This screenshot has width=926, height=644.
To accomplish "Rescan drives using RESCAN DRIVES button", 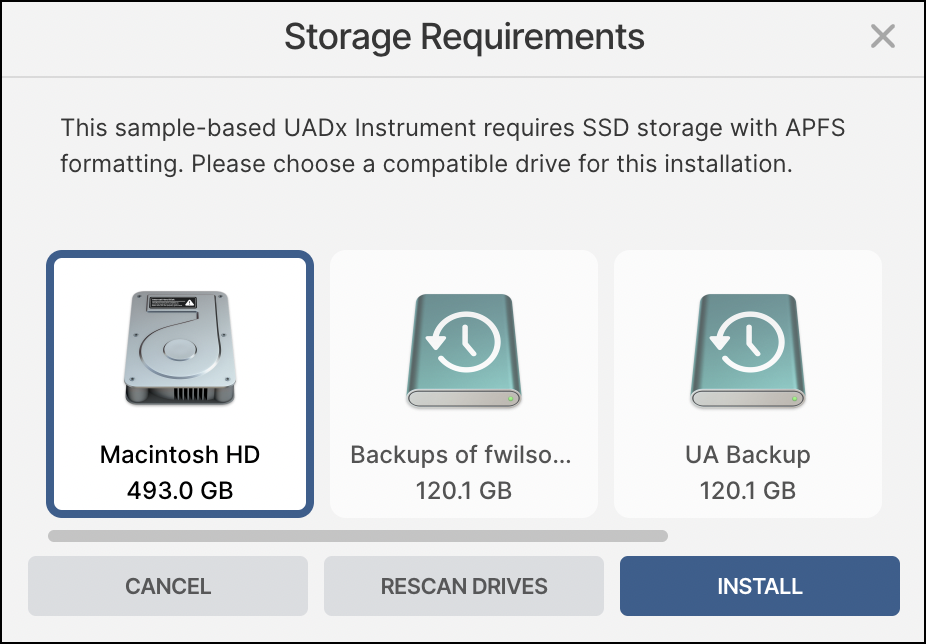I will point(464,586).
